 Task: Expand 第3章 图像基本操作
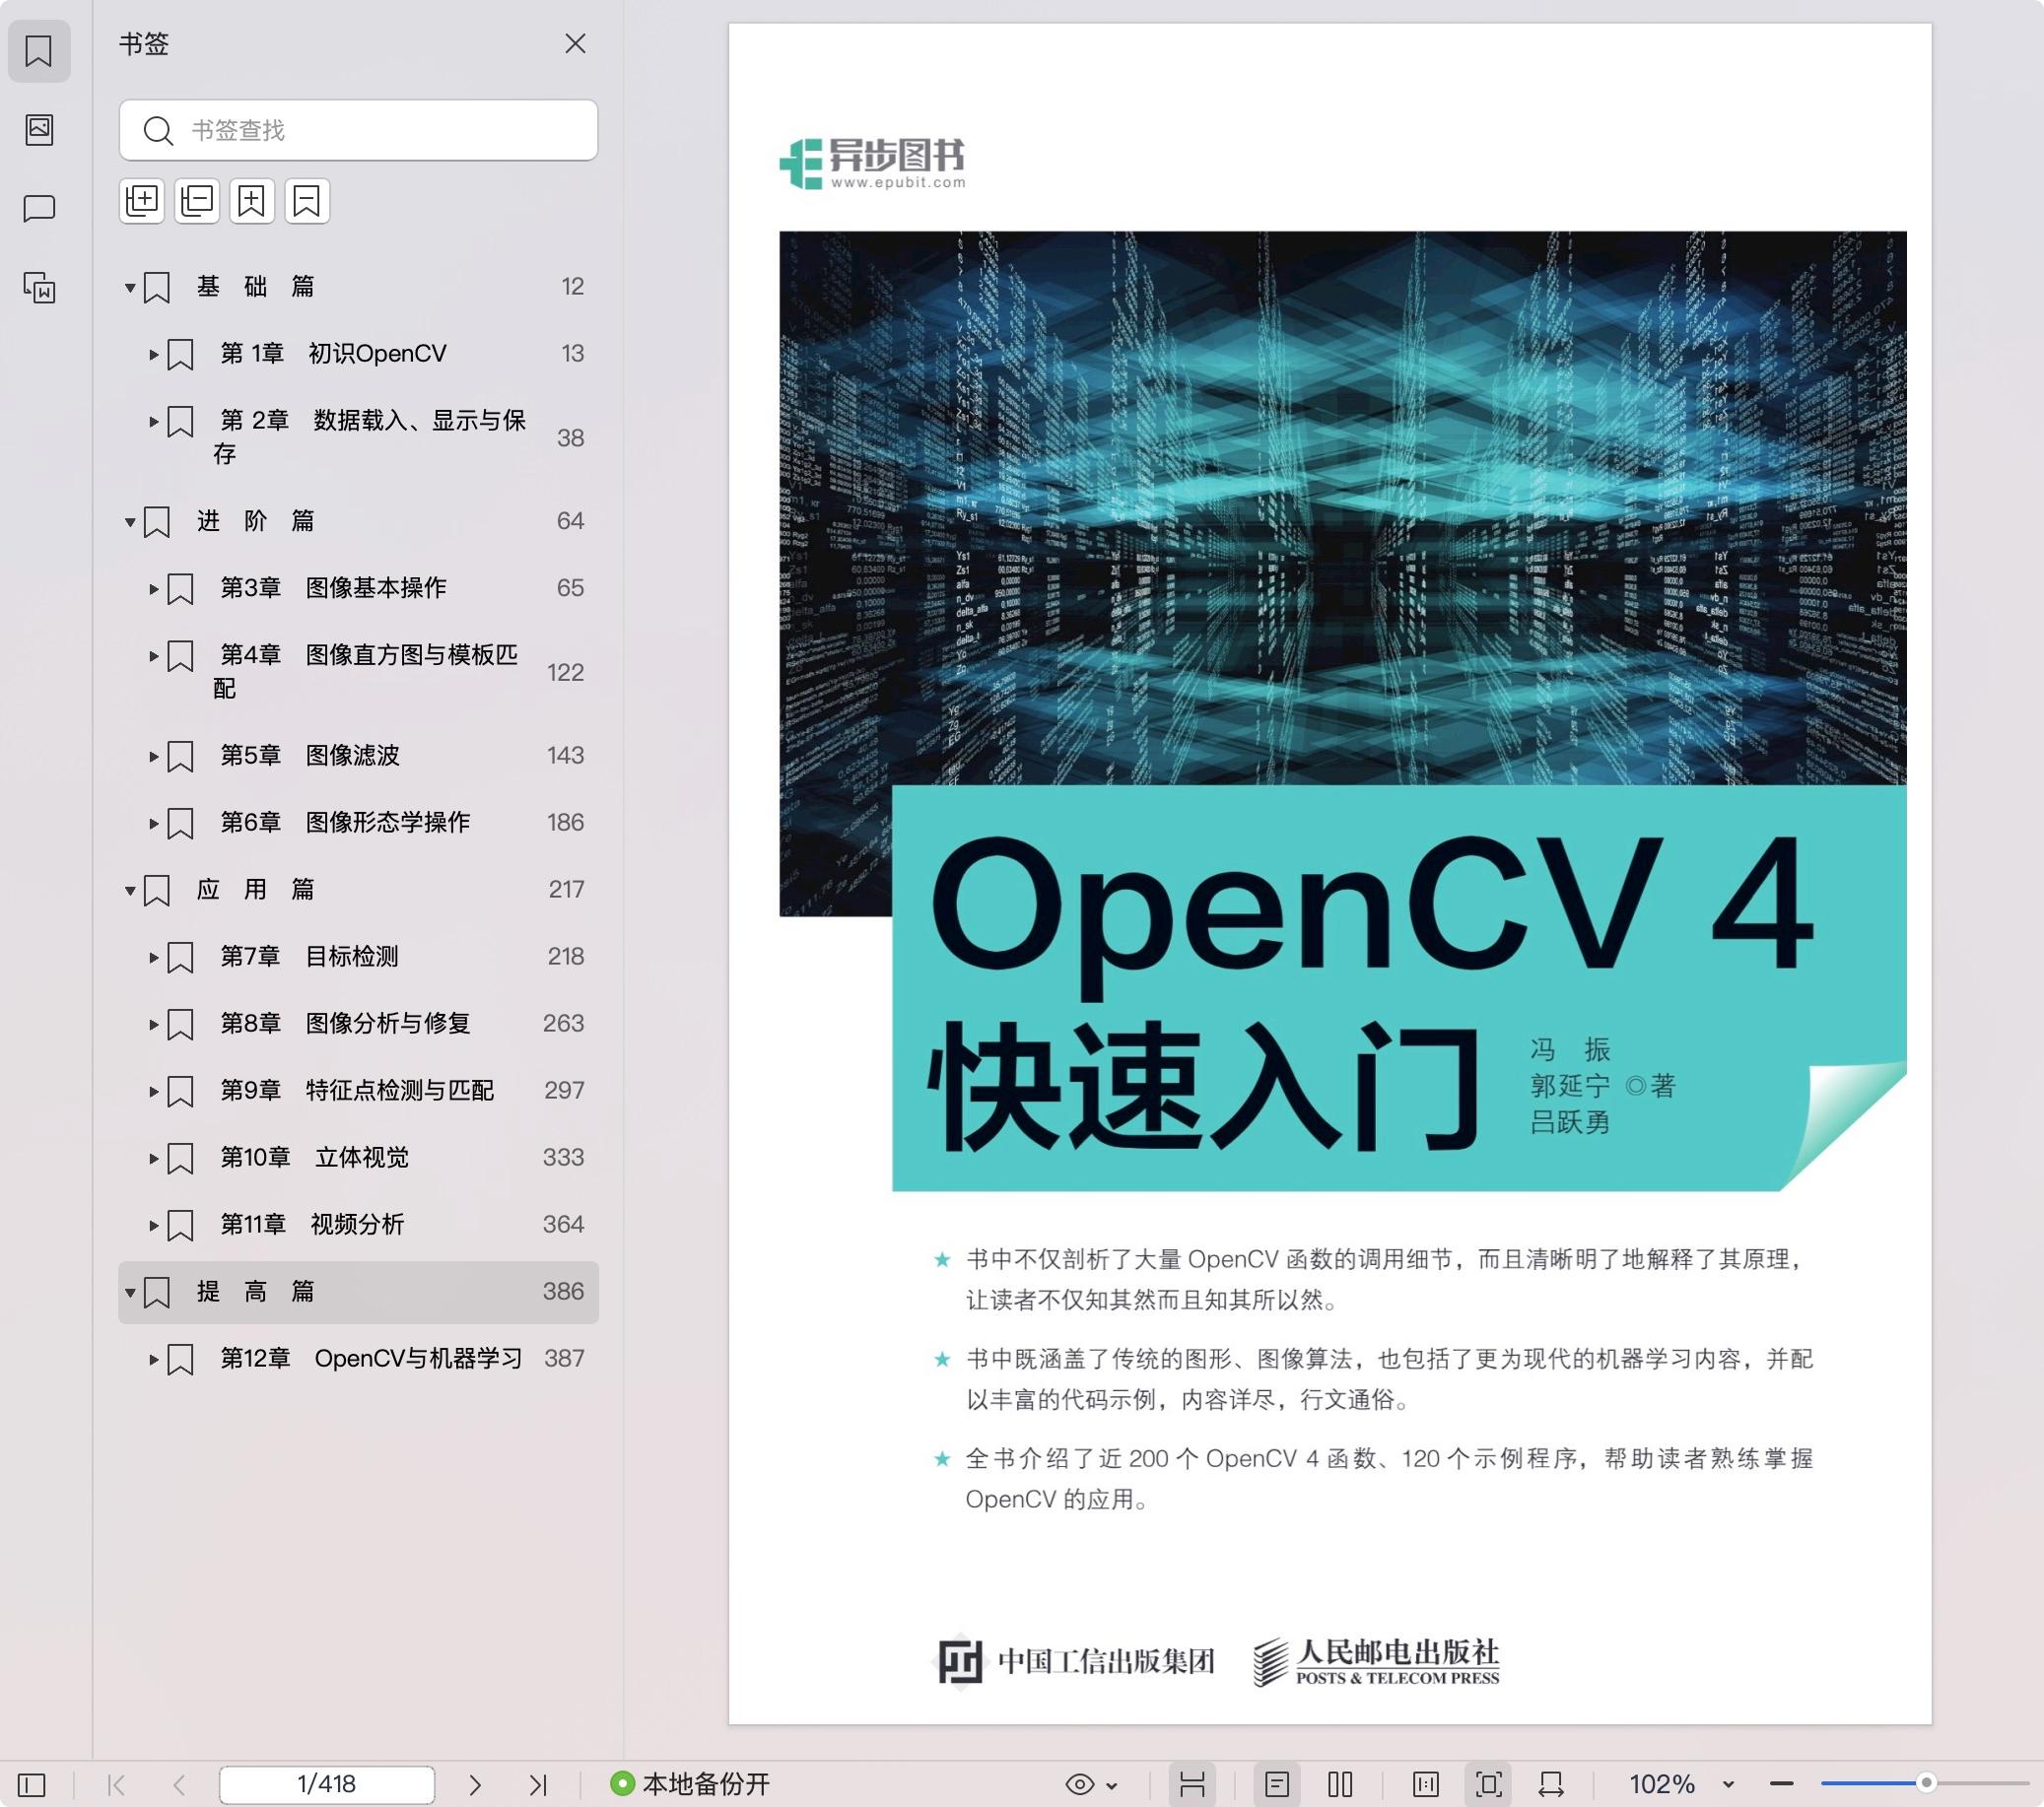click(153, 589)
